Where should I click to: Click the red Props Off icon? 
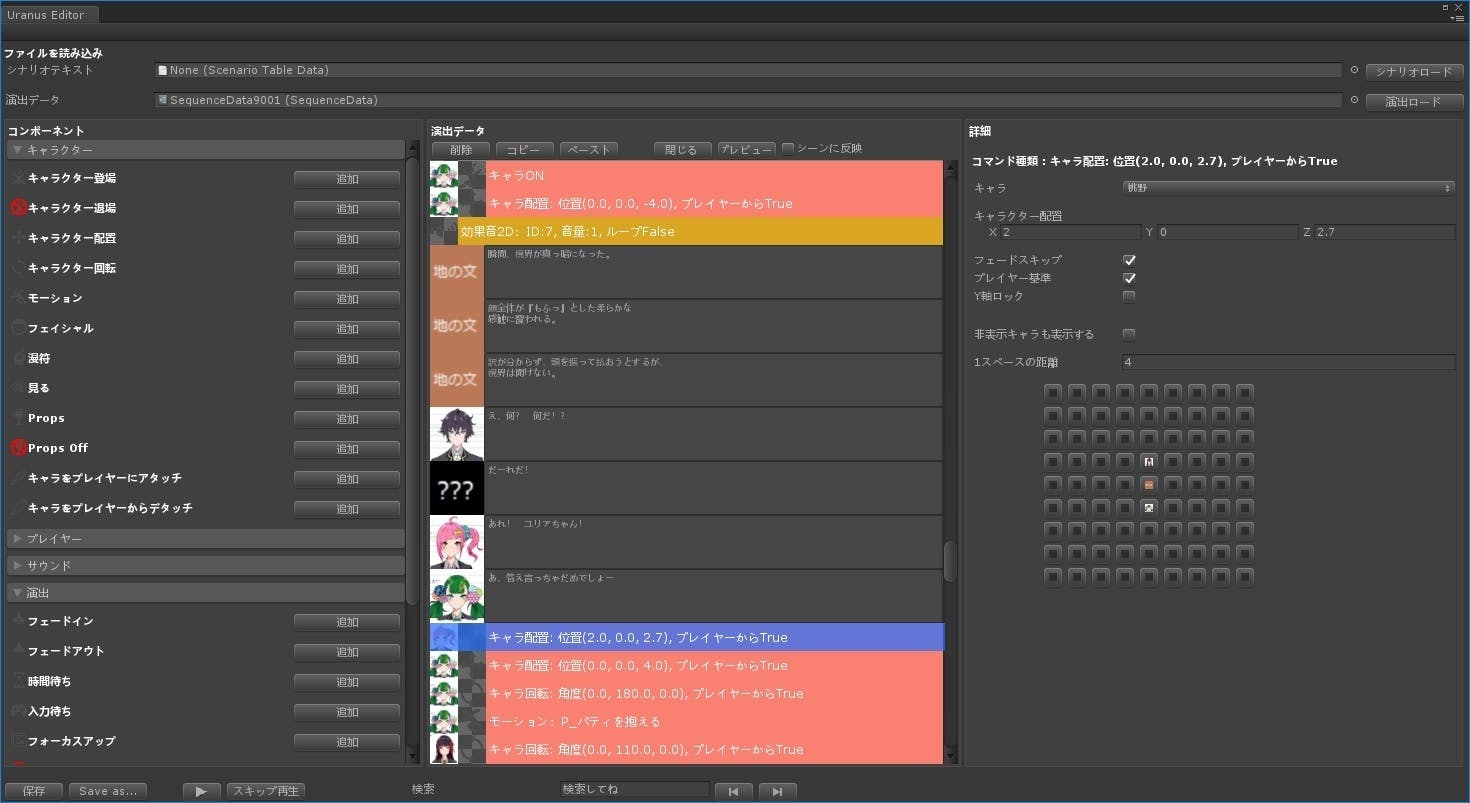(x=18, y=448)
